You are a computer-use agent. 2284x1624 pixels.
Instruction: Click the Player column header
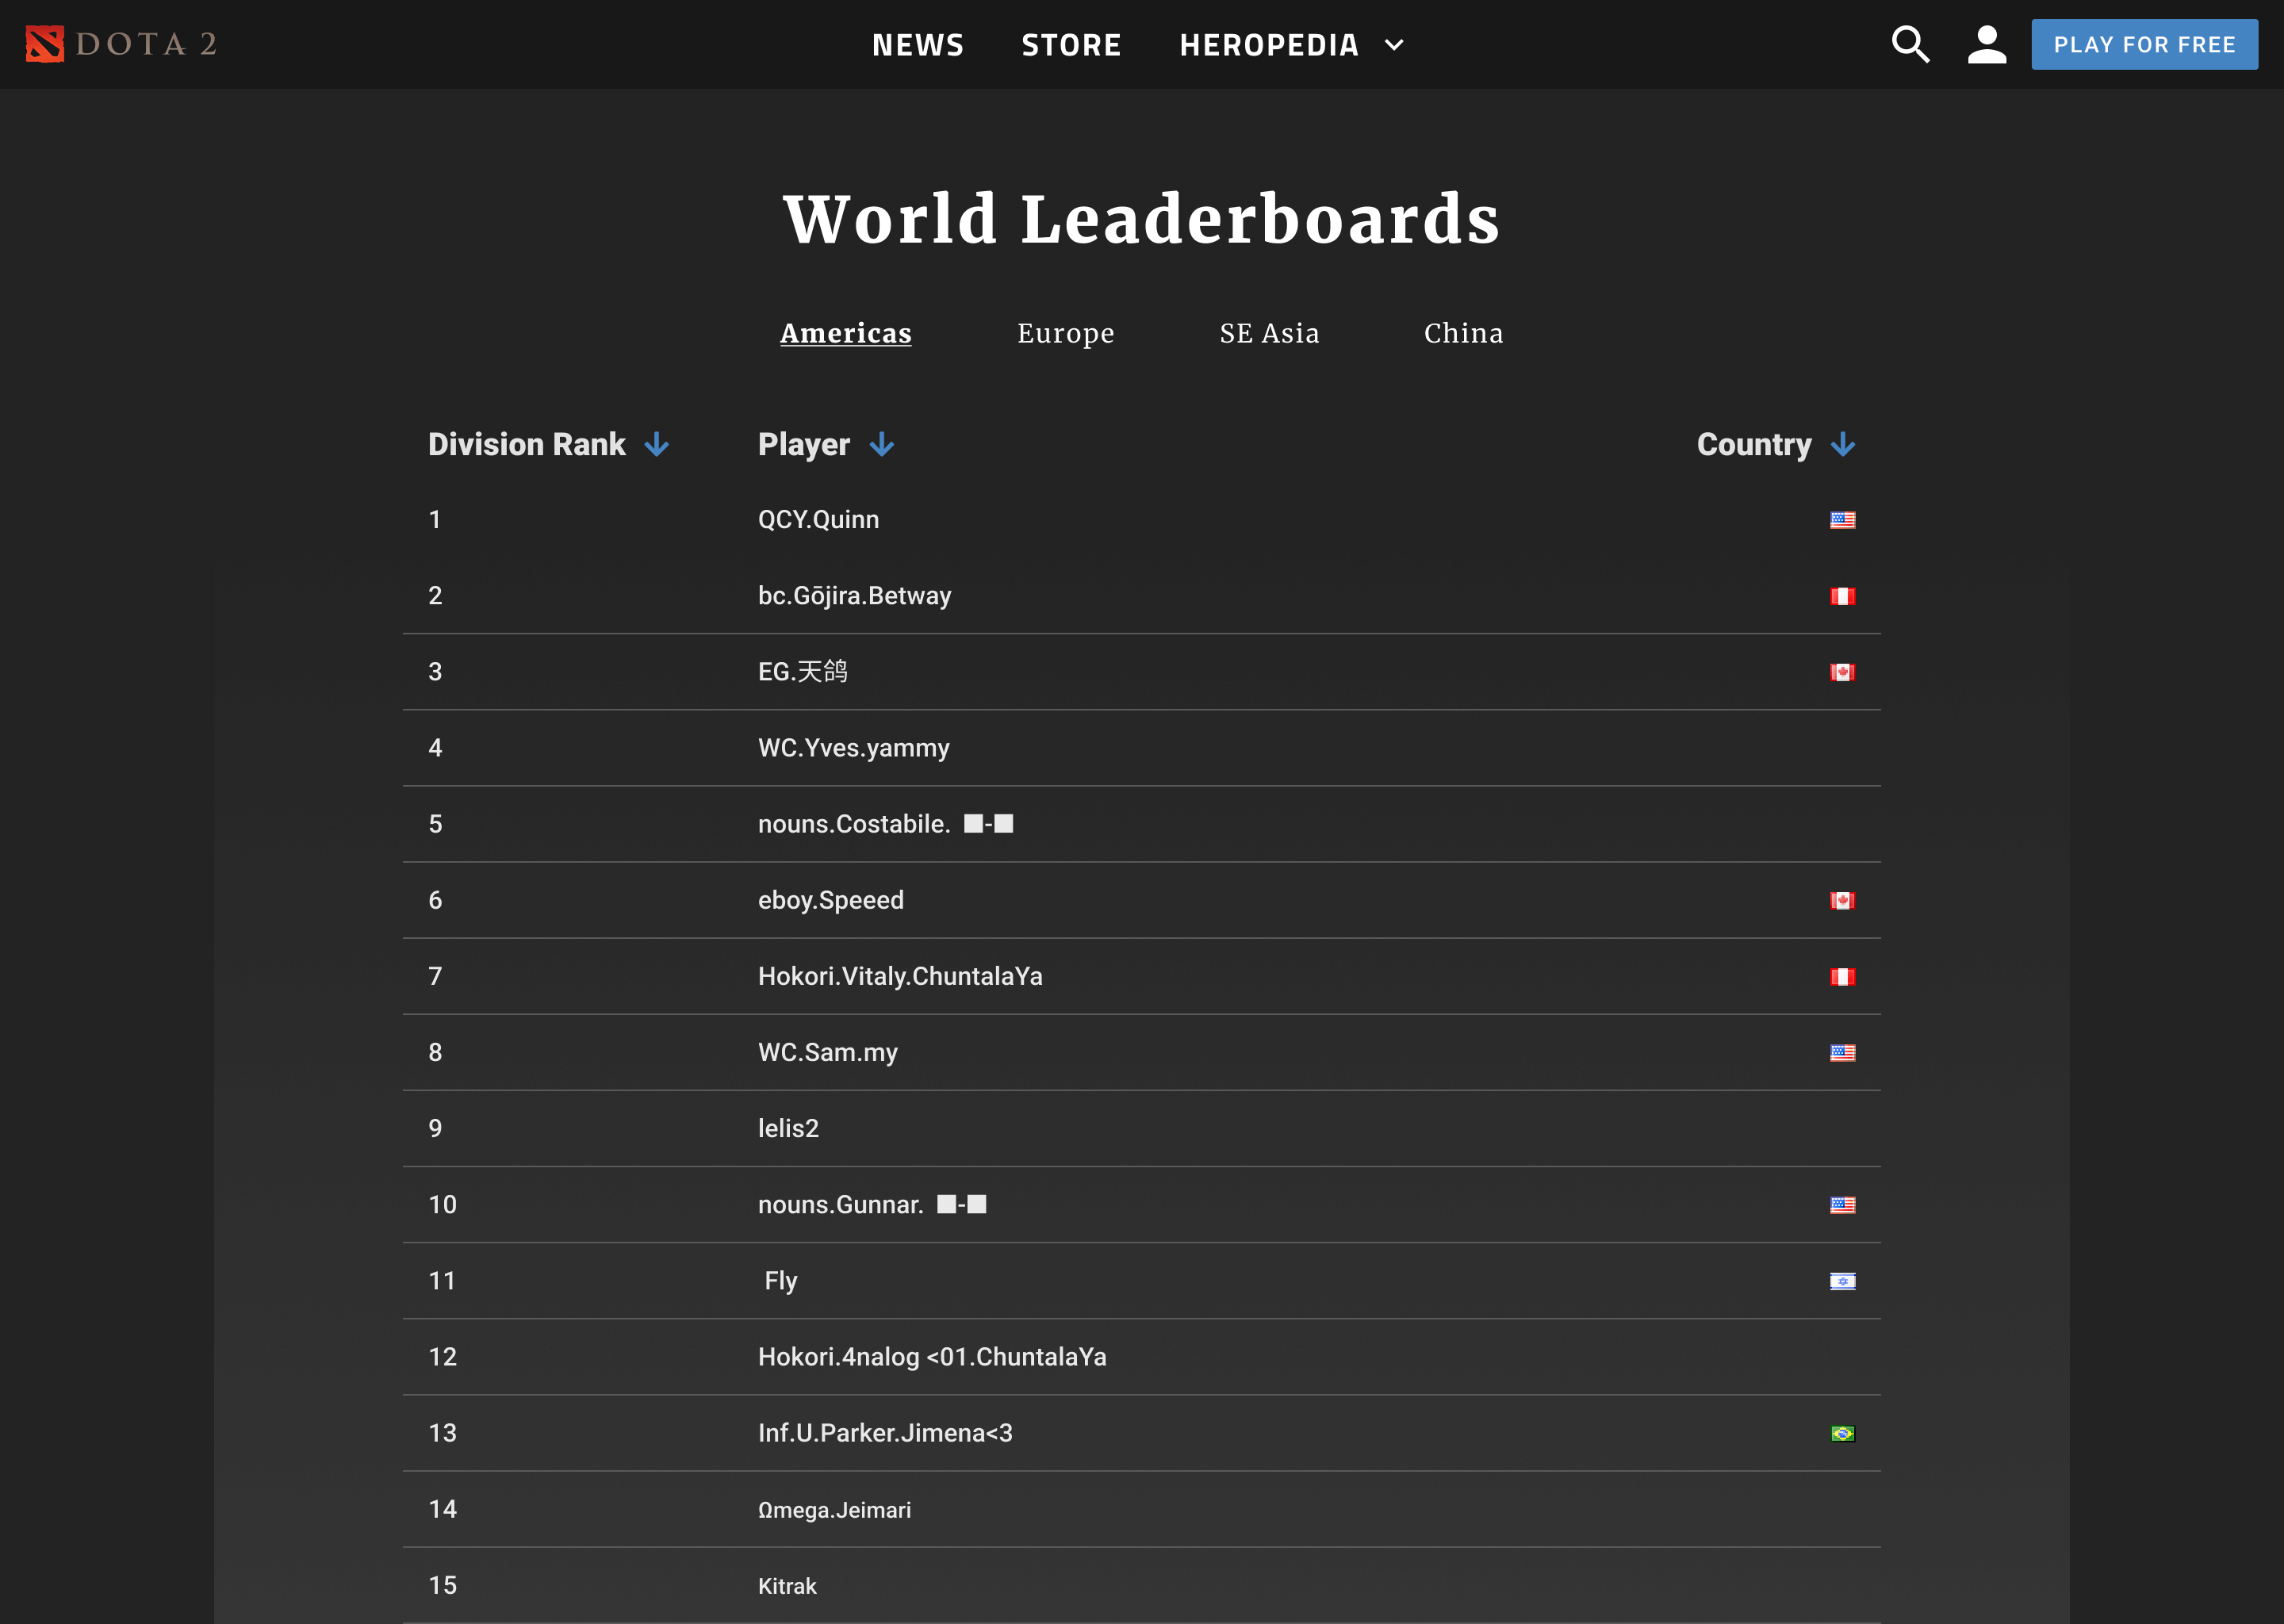(803, 444)
